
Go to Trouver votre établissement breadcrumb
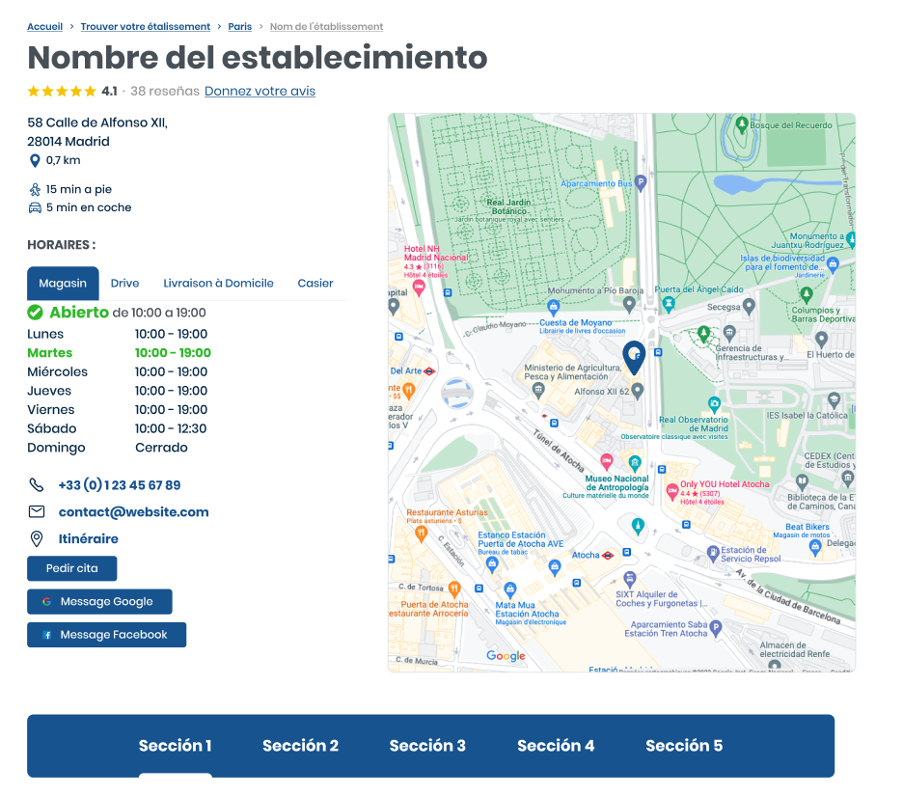(x=145, y=27)
